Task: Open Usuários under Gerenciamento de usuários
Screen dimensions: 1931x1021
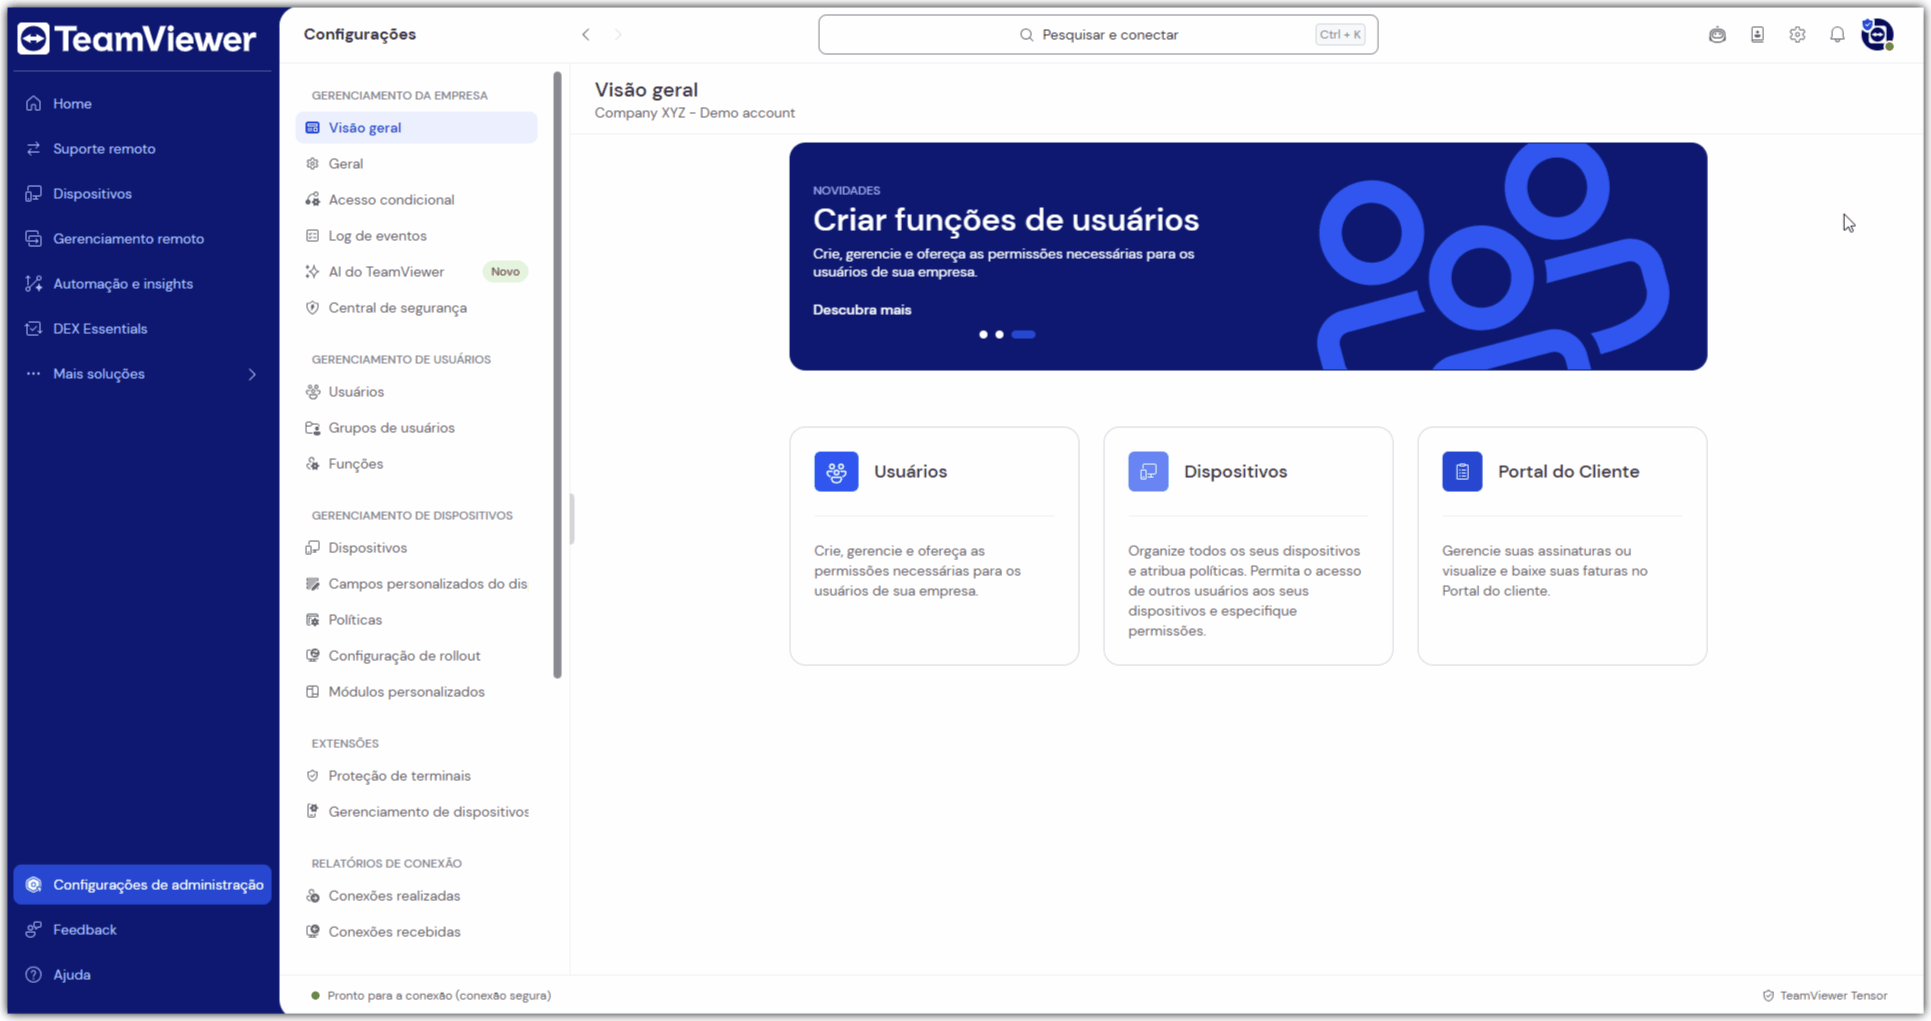Action: coord(416,391)
